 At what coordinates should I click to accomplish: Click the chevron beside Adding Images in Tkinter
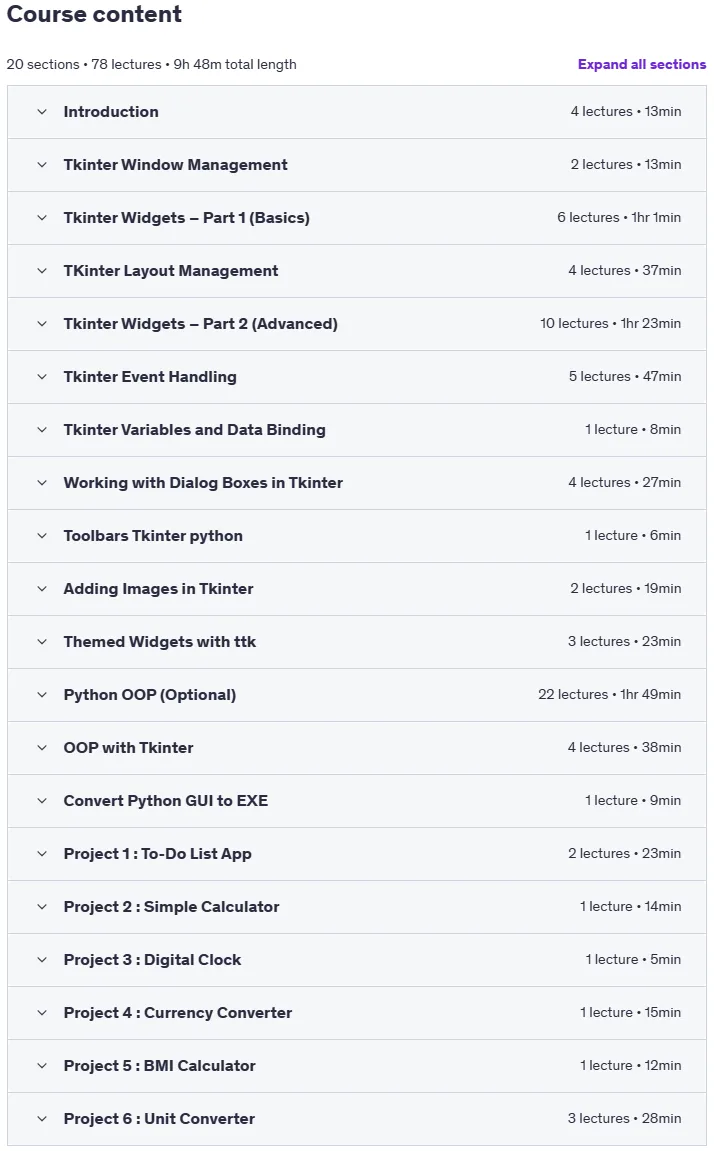[x=42, y=589]
